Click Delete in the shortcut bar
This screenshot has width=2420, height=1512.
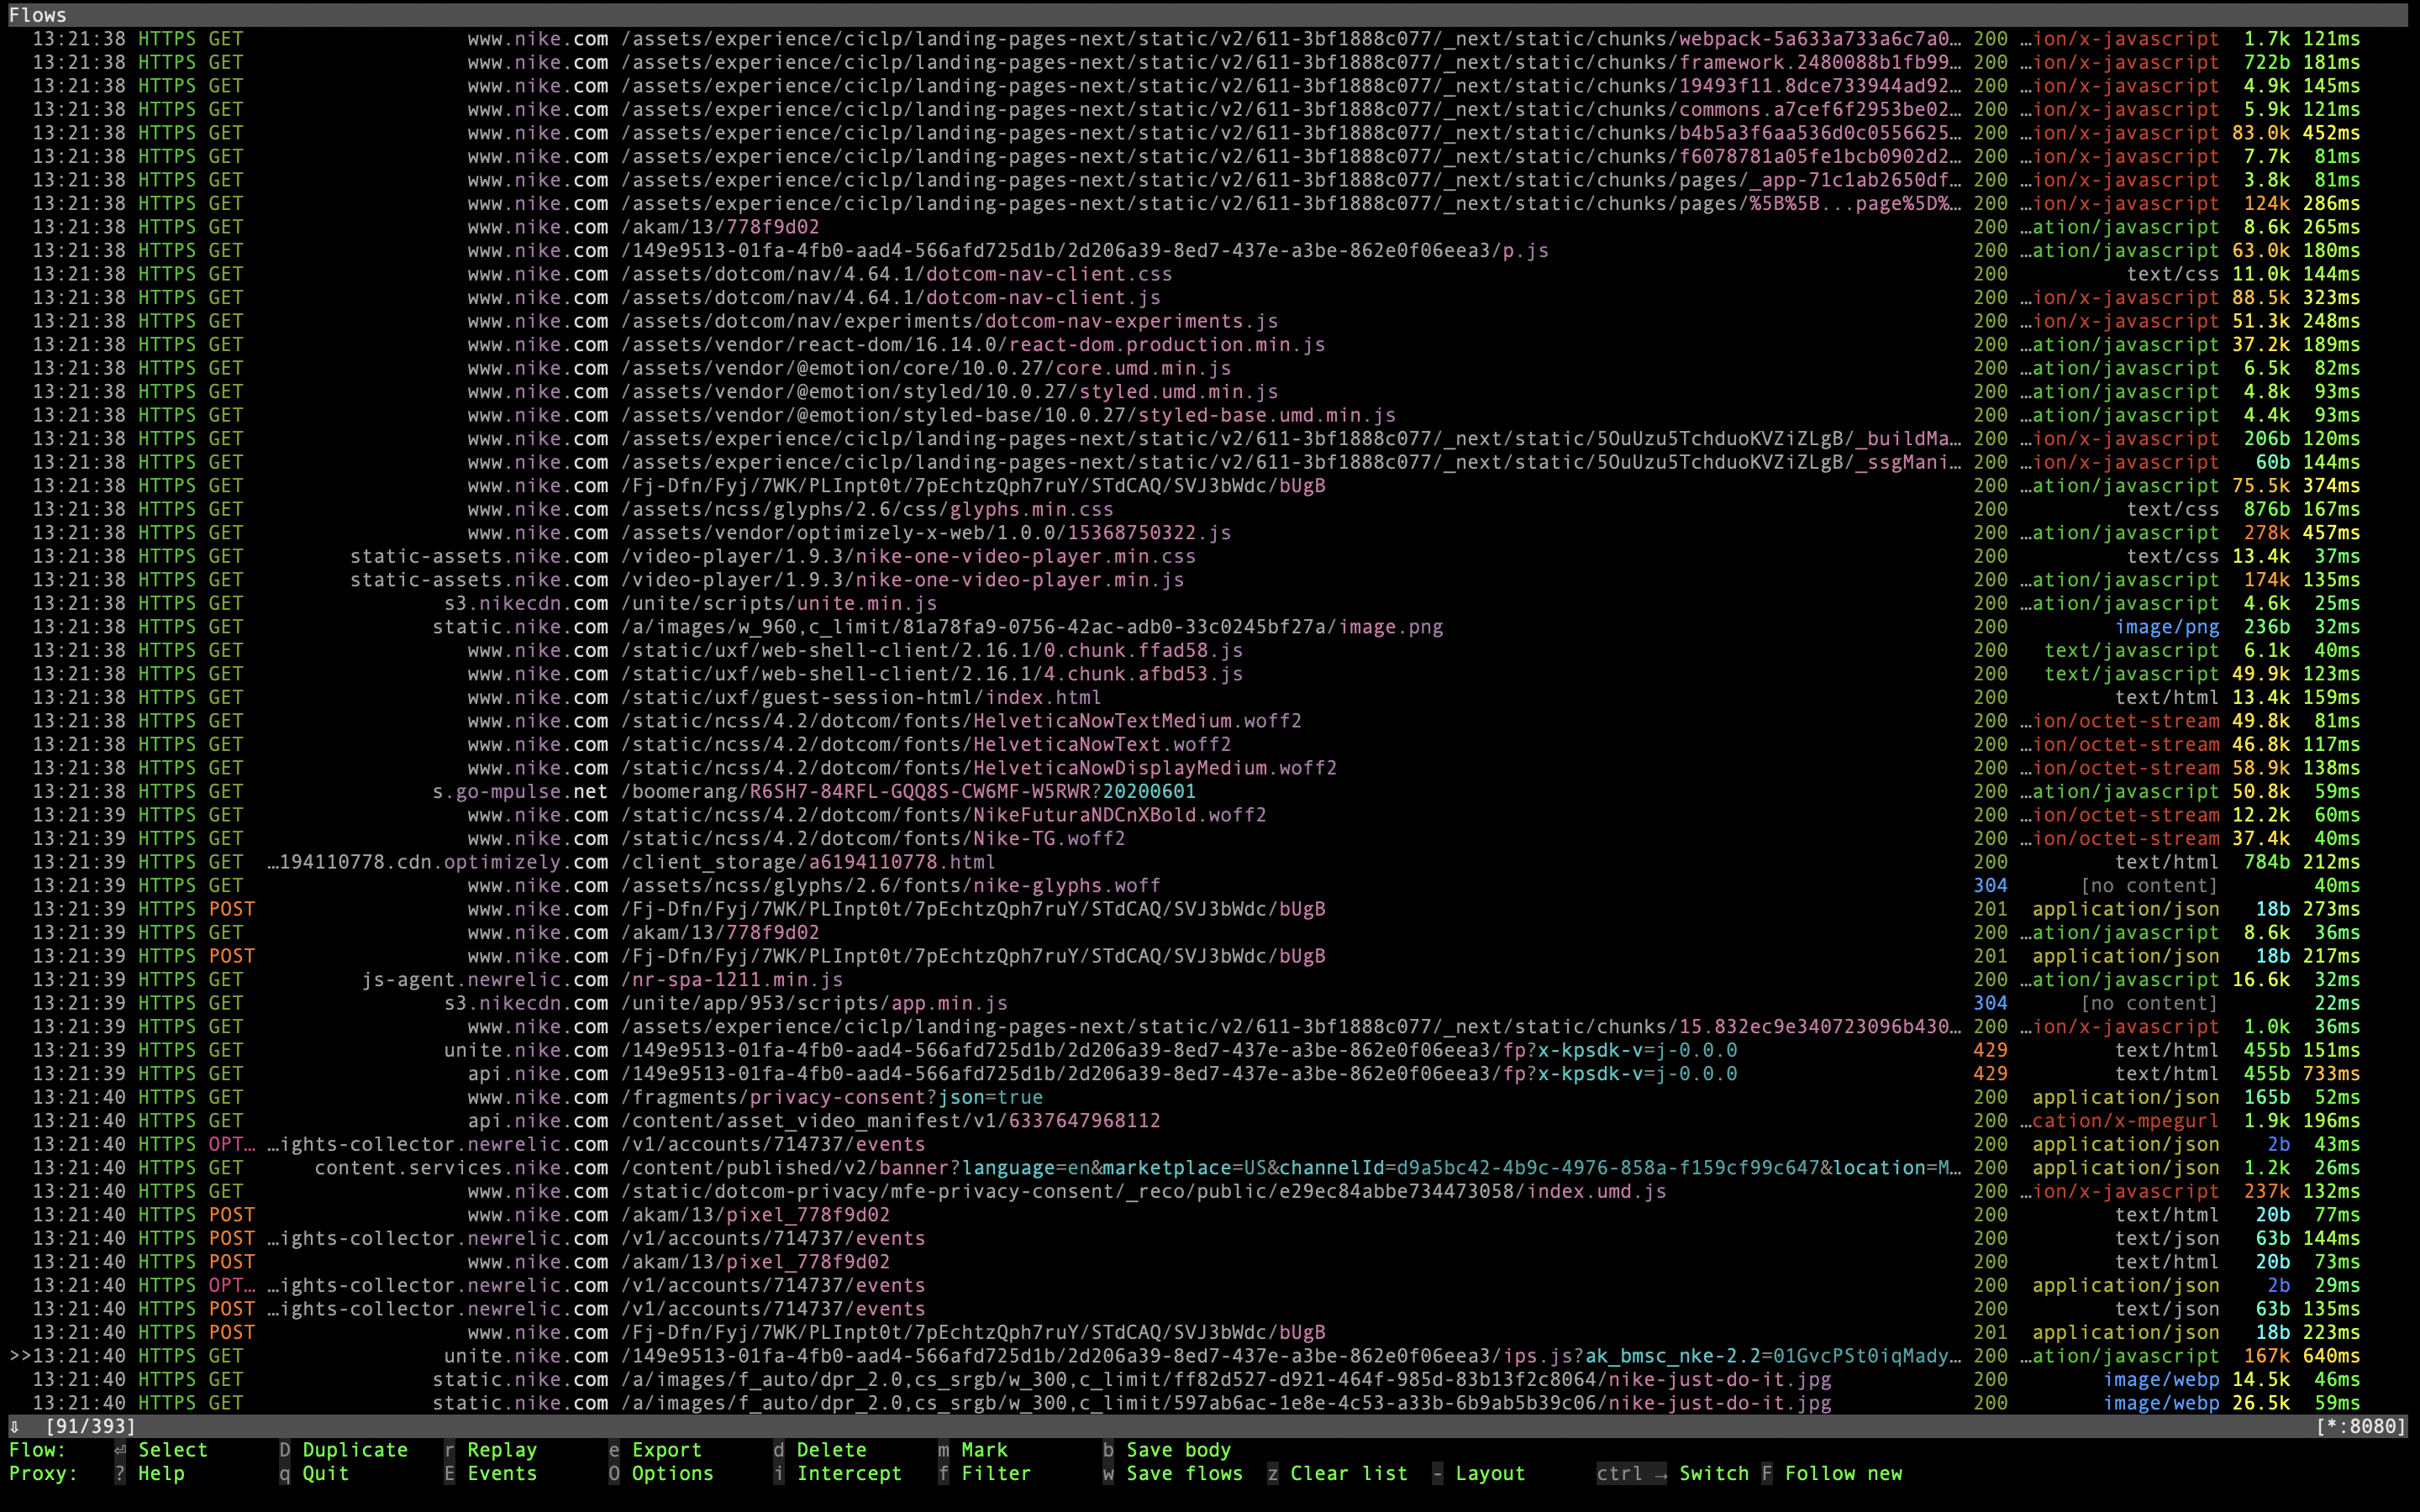coord(831,1449)
